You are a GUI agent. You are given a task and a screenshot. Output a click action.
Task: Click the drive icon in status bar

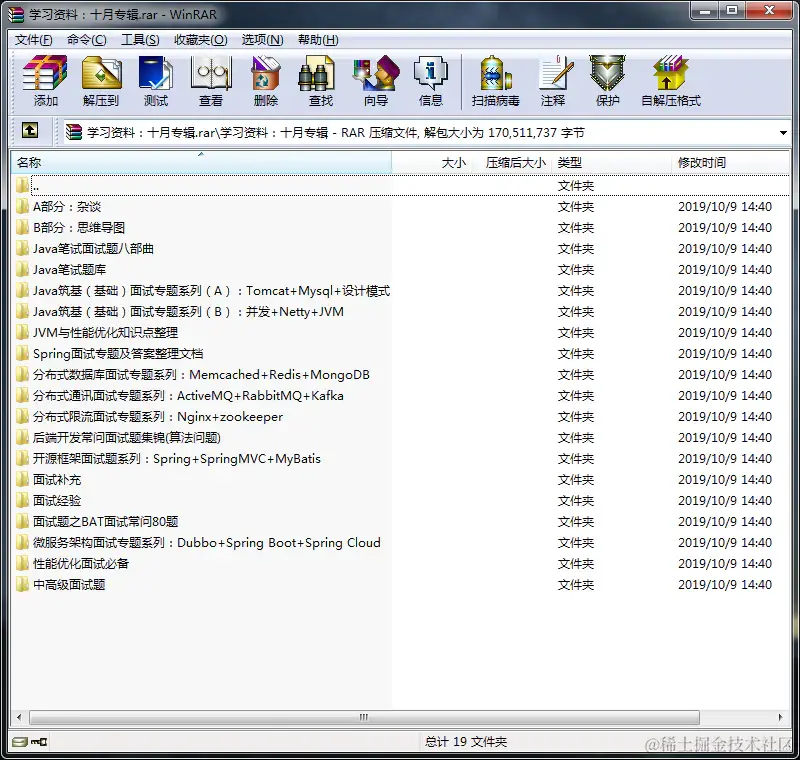click(20, 742)
